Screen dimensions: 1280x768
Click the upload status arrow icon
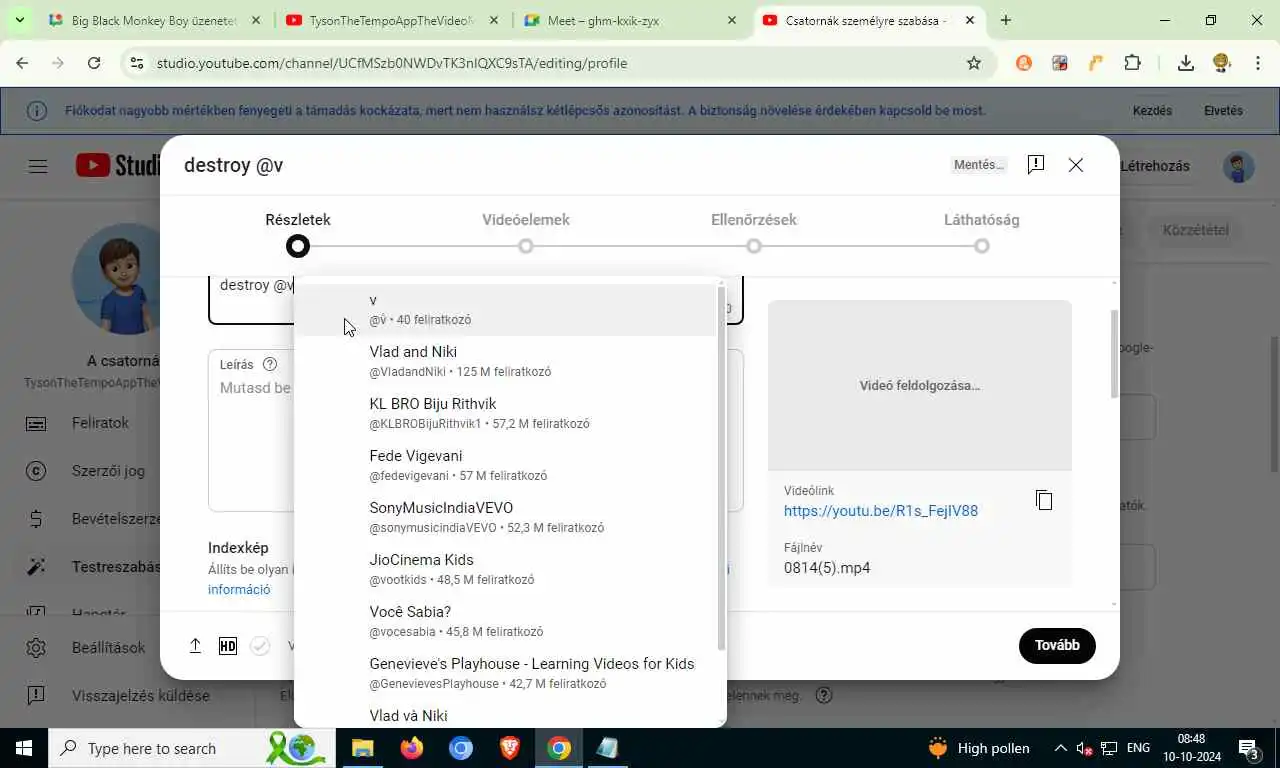[x=196, y=646]
